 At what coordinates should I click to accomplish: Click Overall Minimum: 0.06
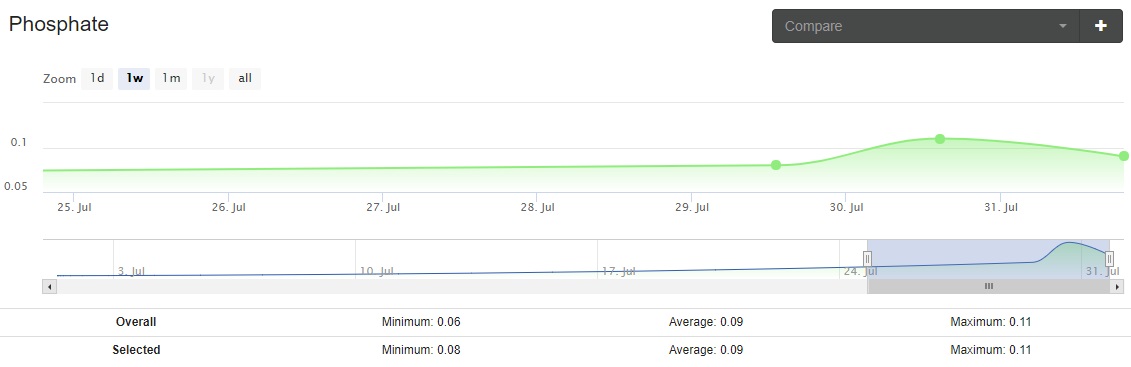(421, 322)
